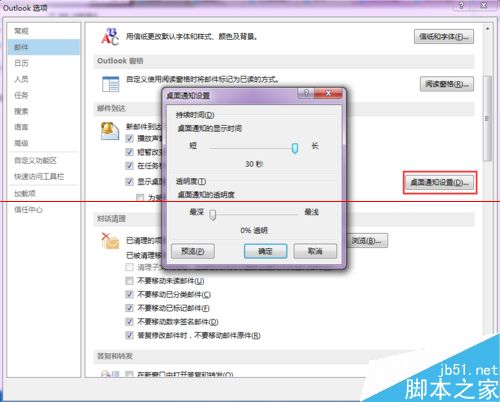500x402 pixels.
Task: Toggle the 在任务栏显示信封图标 checkbox
Action: [129, 166]
